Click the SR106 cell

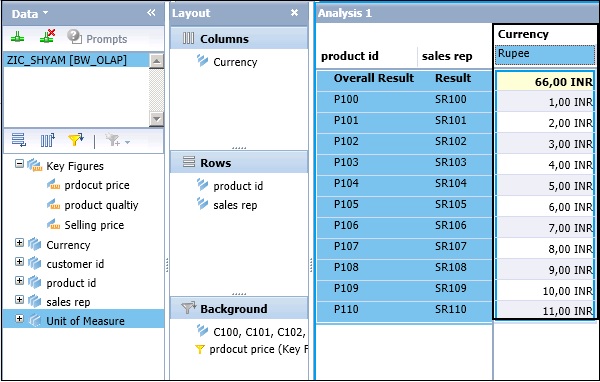click(x=450, y=225)
